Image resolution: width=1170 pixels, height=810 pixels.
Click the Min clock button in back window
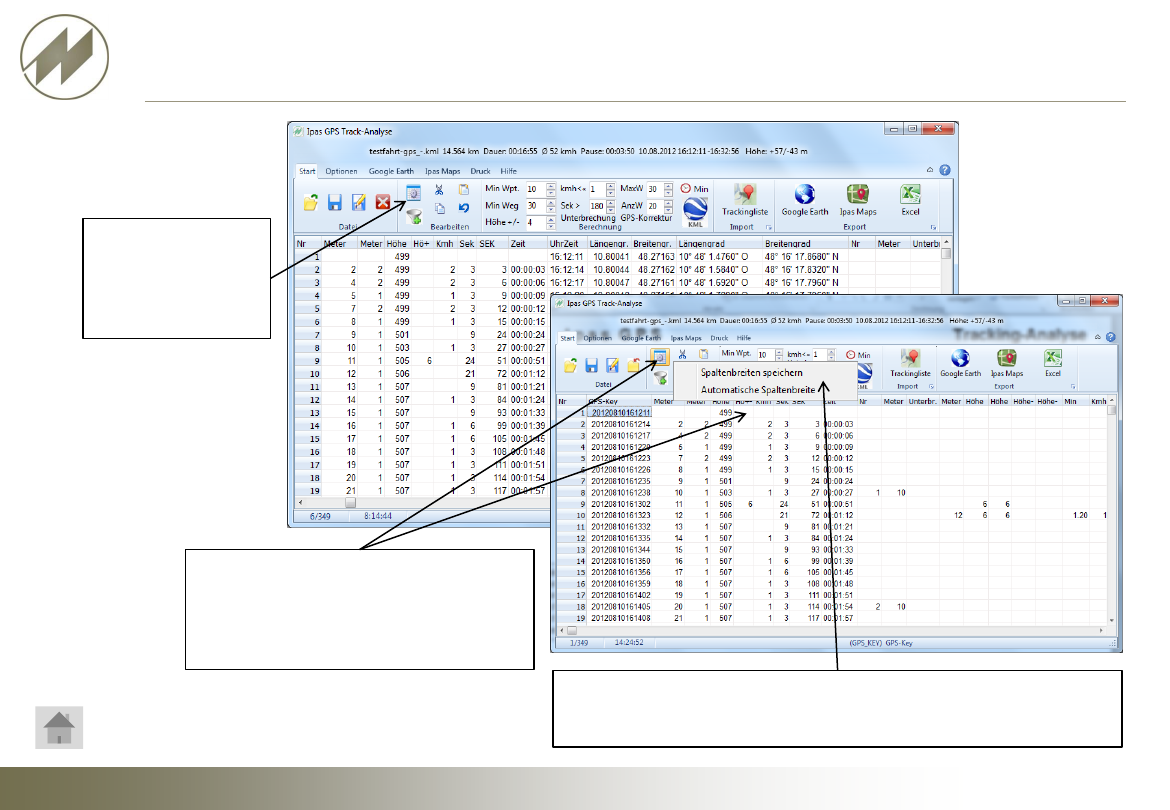coord(694,189)
